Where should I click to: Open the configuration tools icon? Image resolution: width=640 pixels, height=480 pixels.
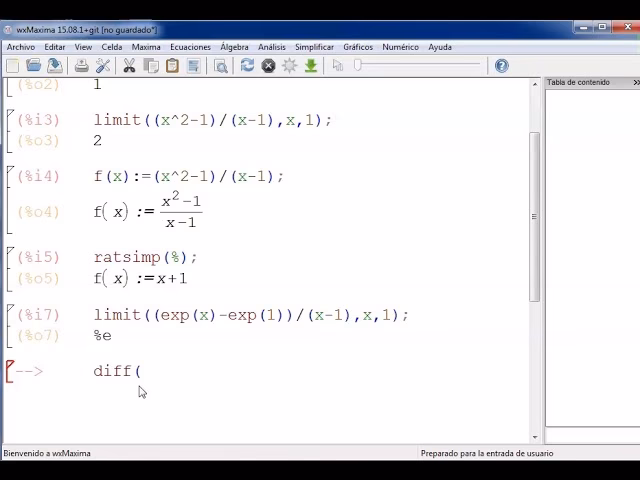[103, 66]
